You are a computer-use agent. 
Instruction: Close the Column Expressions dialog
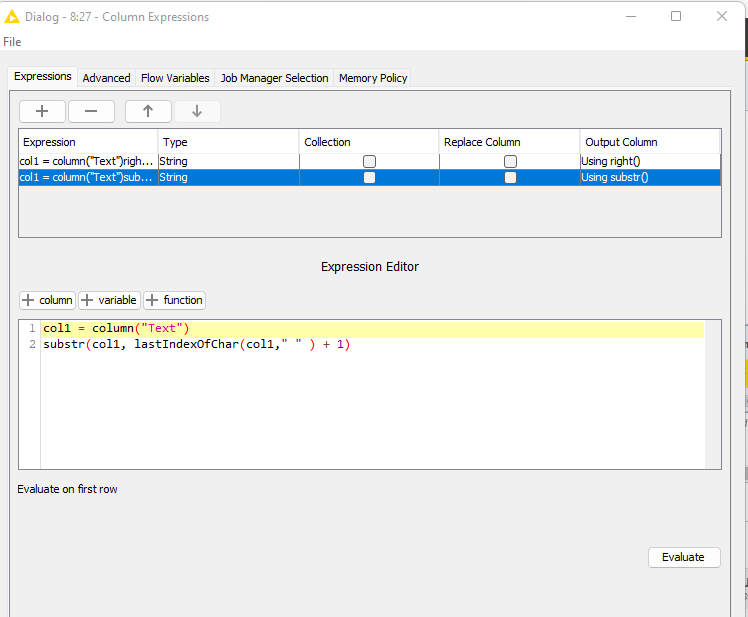[722, 16]
